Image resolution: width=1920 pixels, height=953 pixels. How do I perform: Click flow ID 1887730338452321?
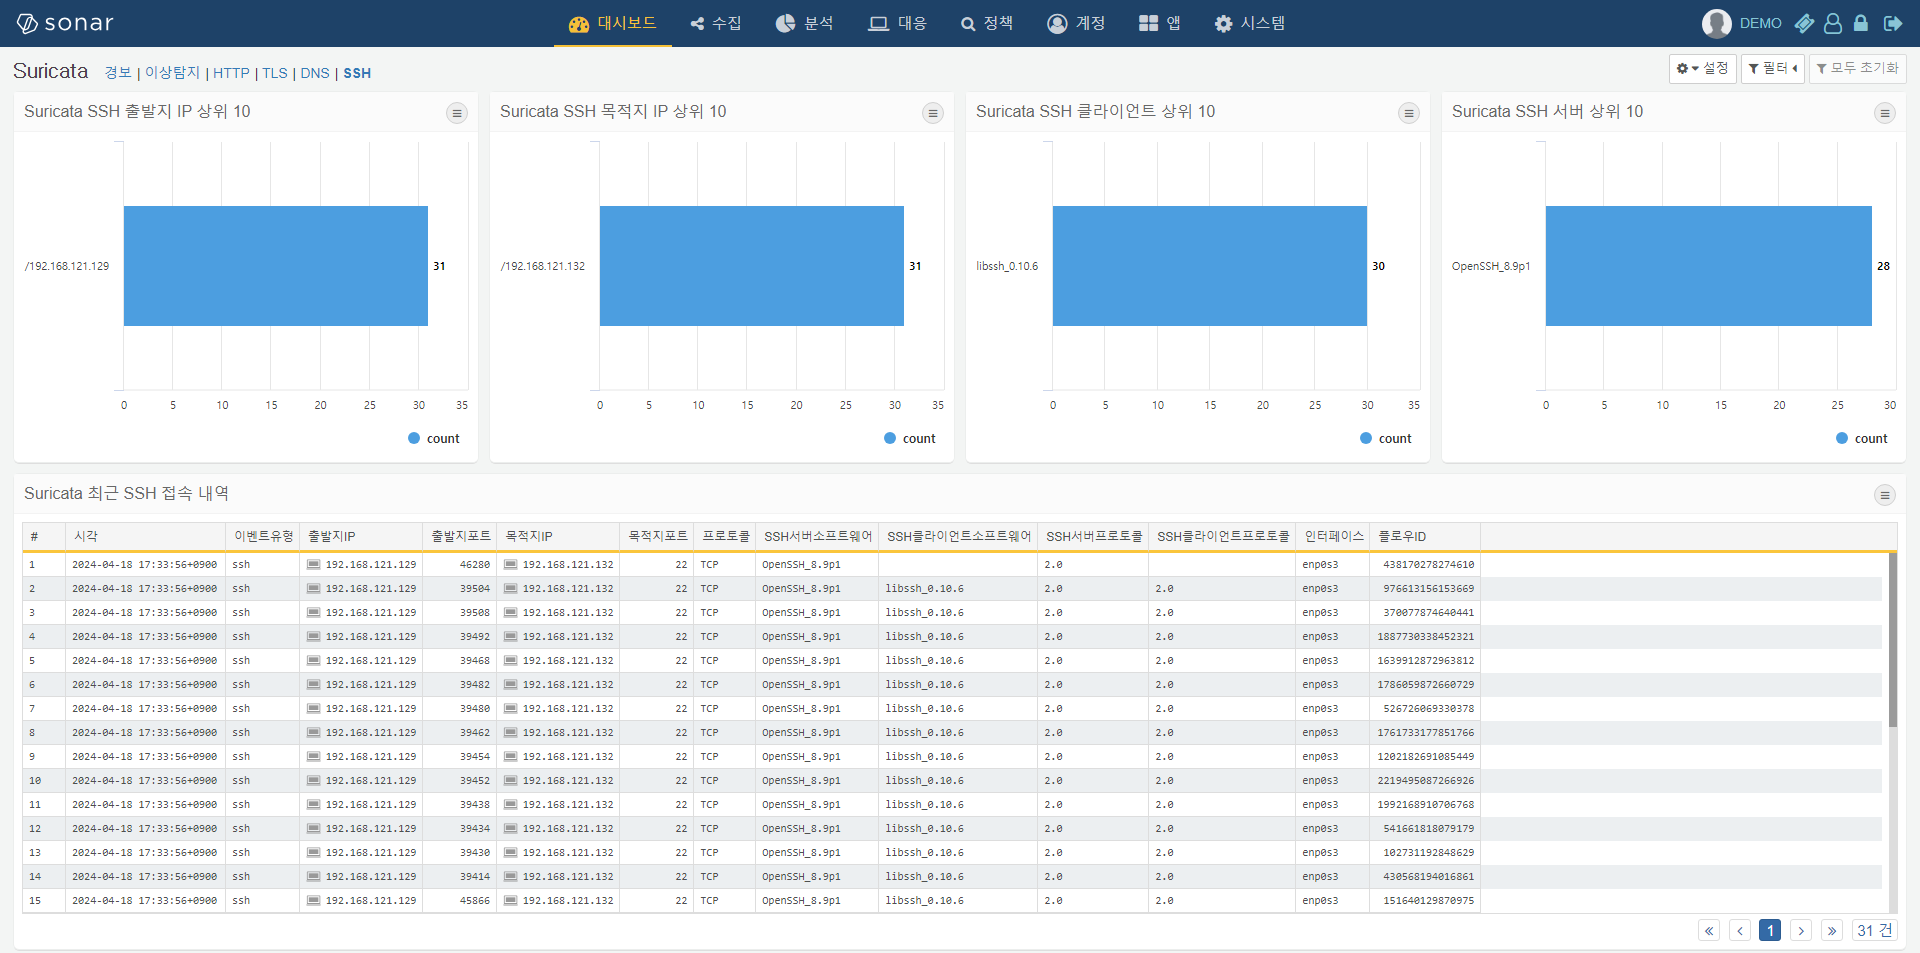pos(1425,637)
